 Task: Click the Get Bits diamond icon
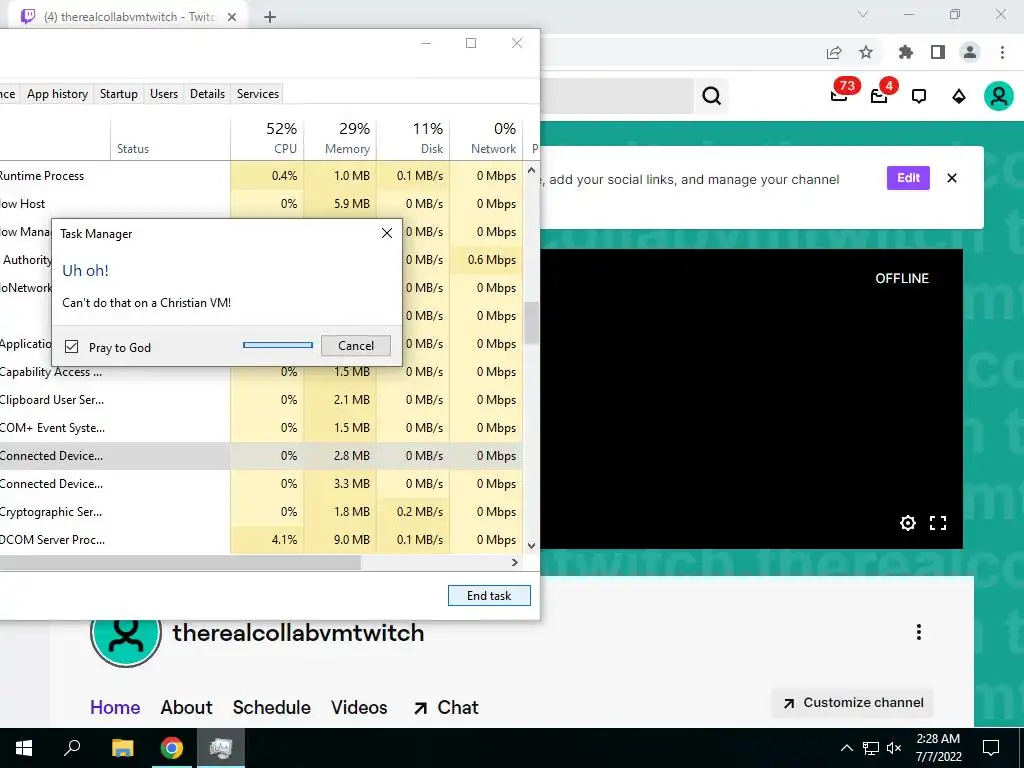coord(959,97)
